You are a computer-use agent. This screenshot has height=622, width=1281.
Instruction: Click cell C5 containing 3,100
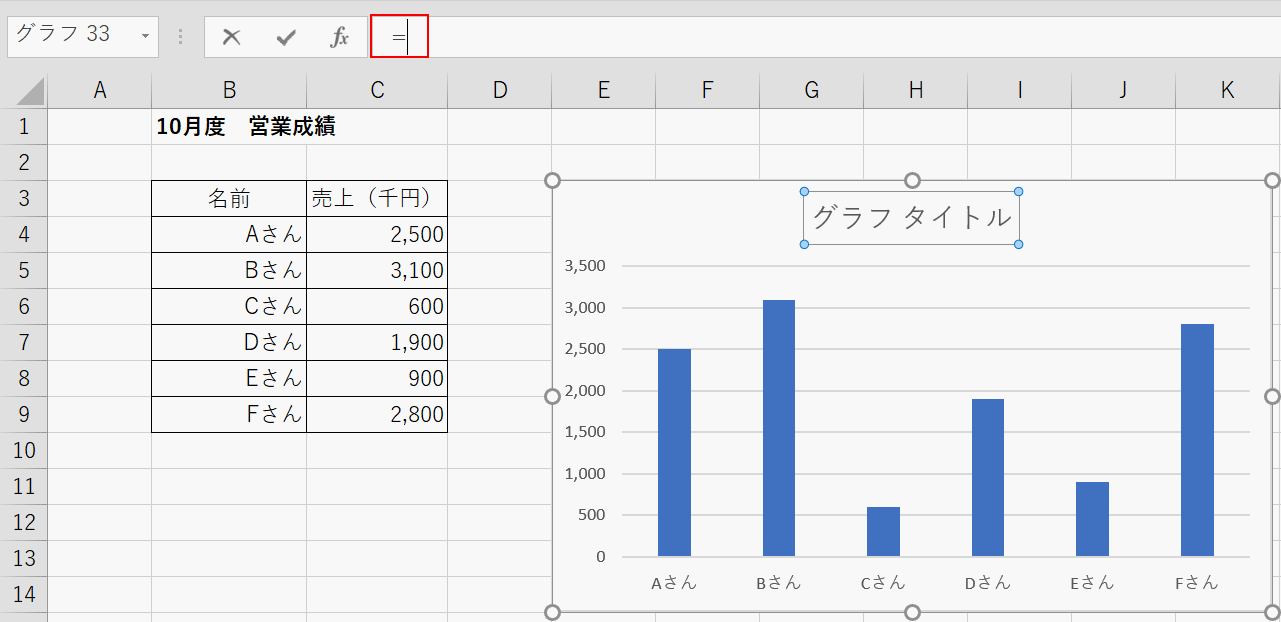pos(377,270)
